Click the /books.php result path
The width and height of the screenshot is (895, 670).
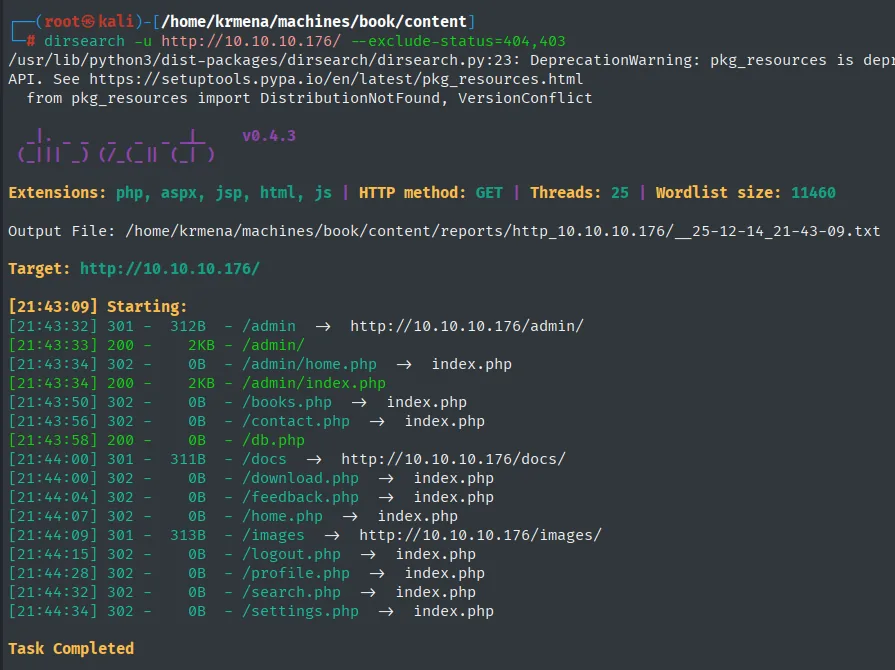point(287,402)
